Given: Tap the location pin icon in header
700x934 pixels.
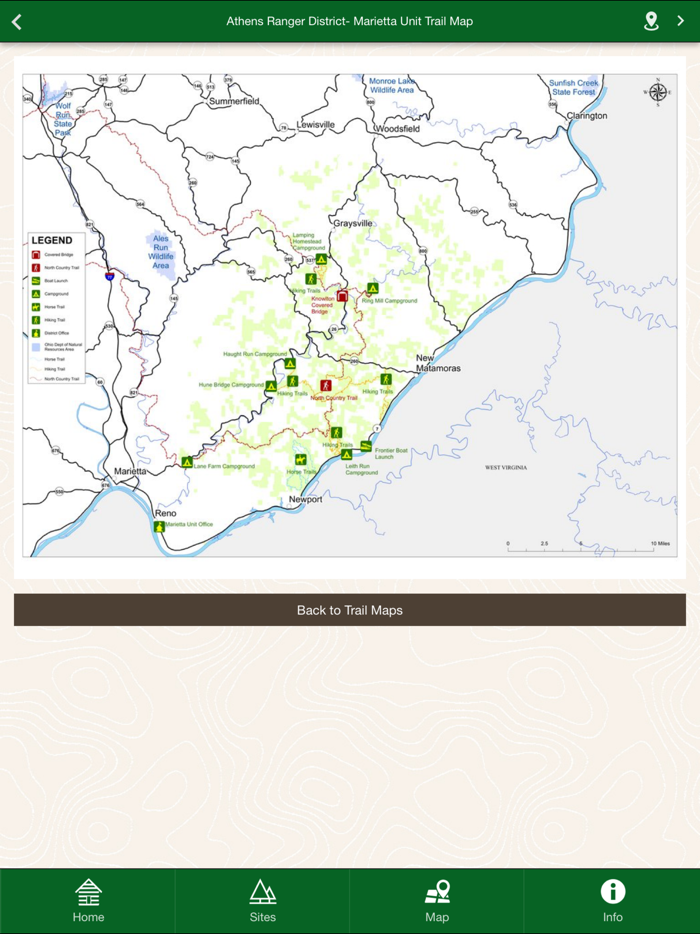Looking at the screenshot, I should click(x=651, y=21).
